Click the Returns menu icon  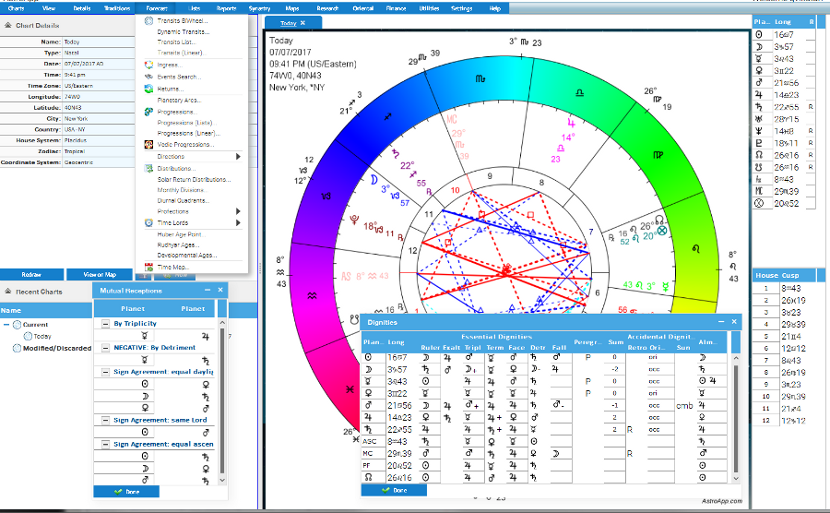pos(148,88)
